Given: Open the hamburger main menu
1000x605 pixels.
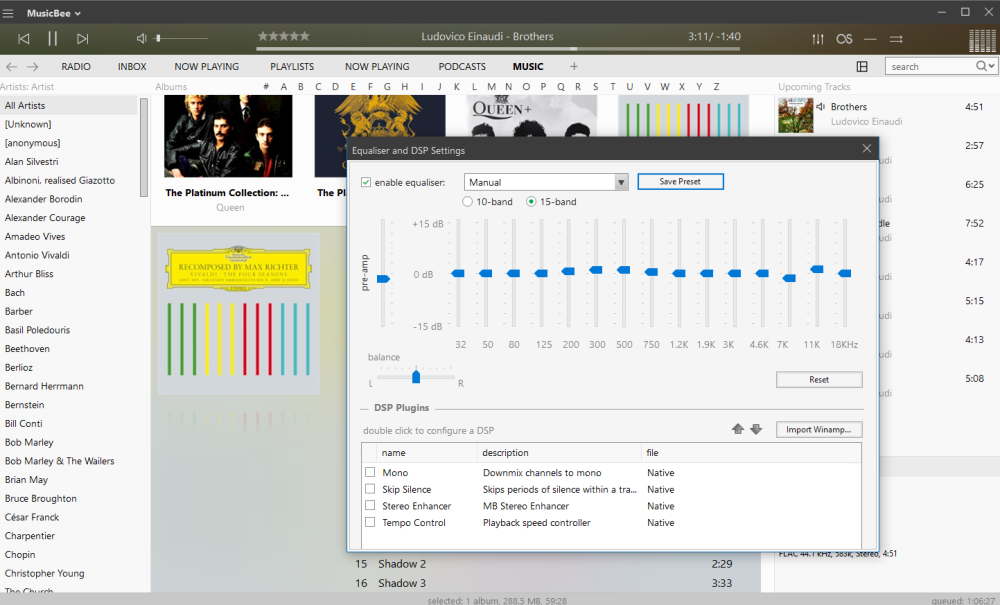Looking at the screenshot, I should click(x=8, y=13).
